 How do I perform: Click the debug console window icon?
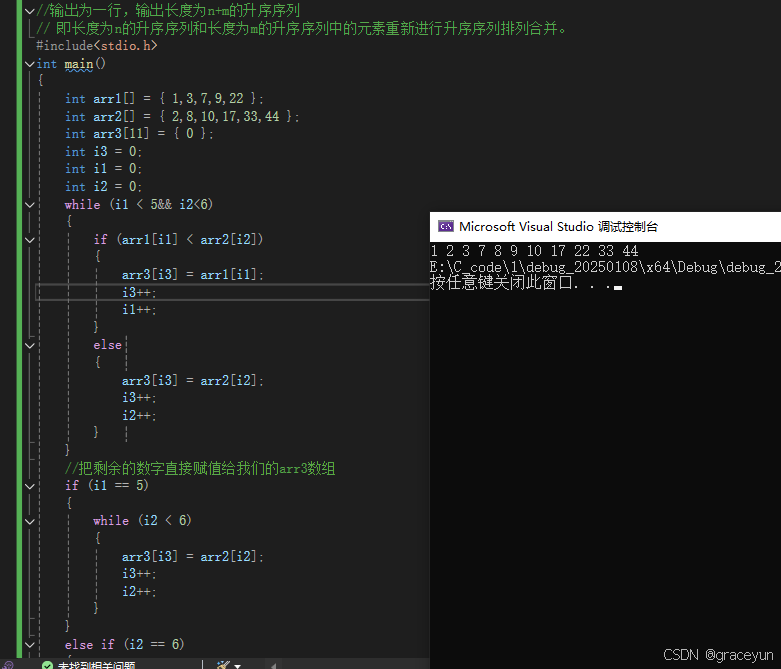click(x=446, y=227)
